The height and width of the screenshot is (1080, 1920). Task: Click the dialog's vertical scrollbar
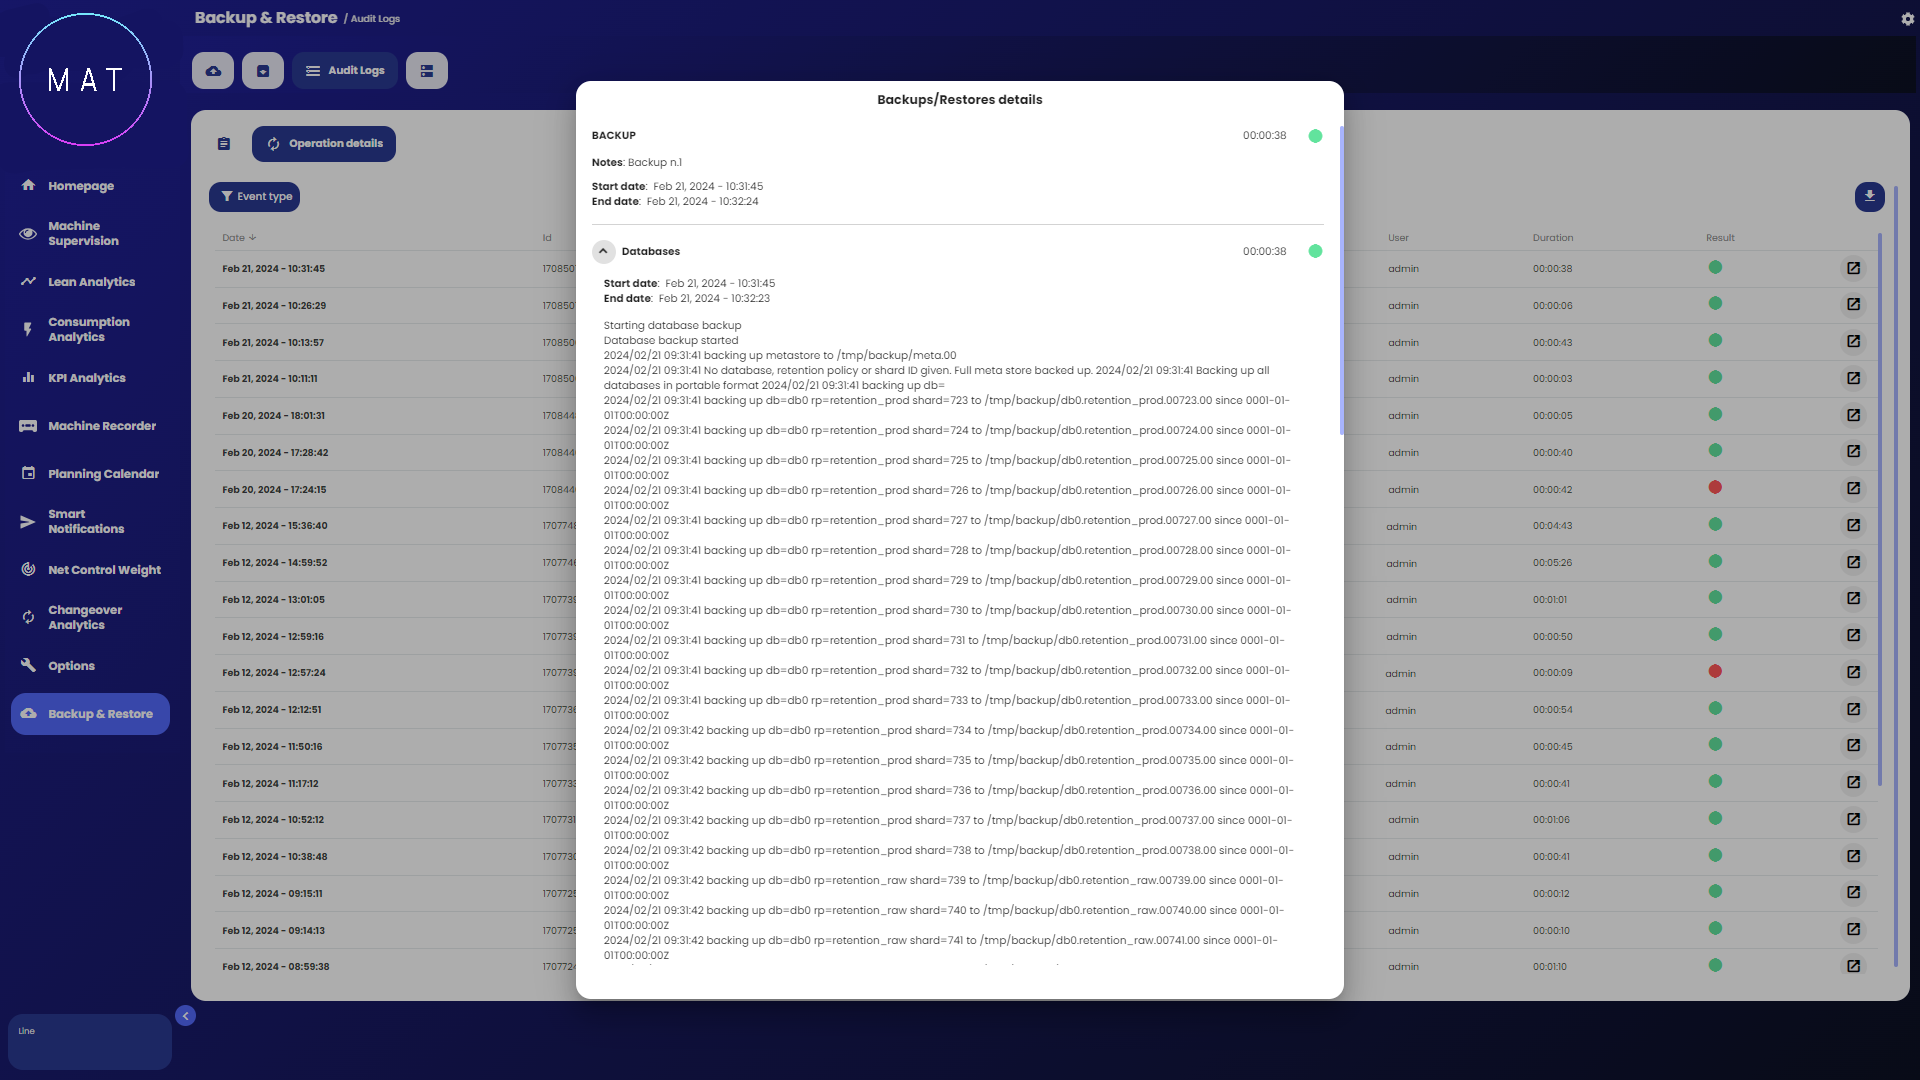tap(1340, 280)
